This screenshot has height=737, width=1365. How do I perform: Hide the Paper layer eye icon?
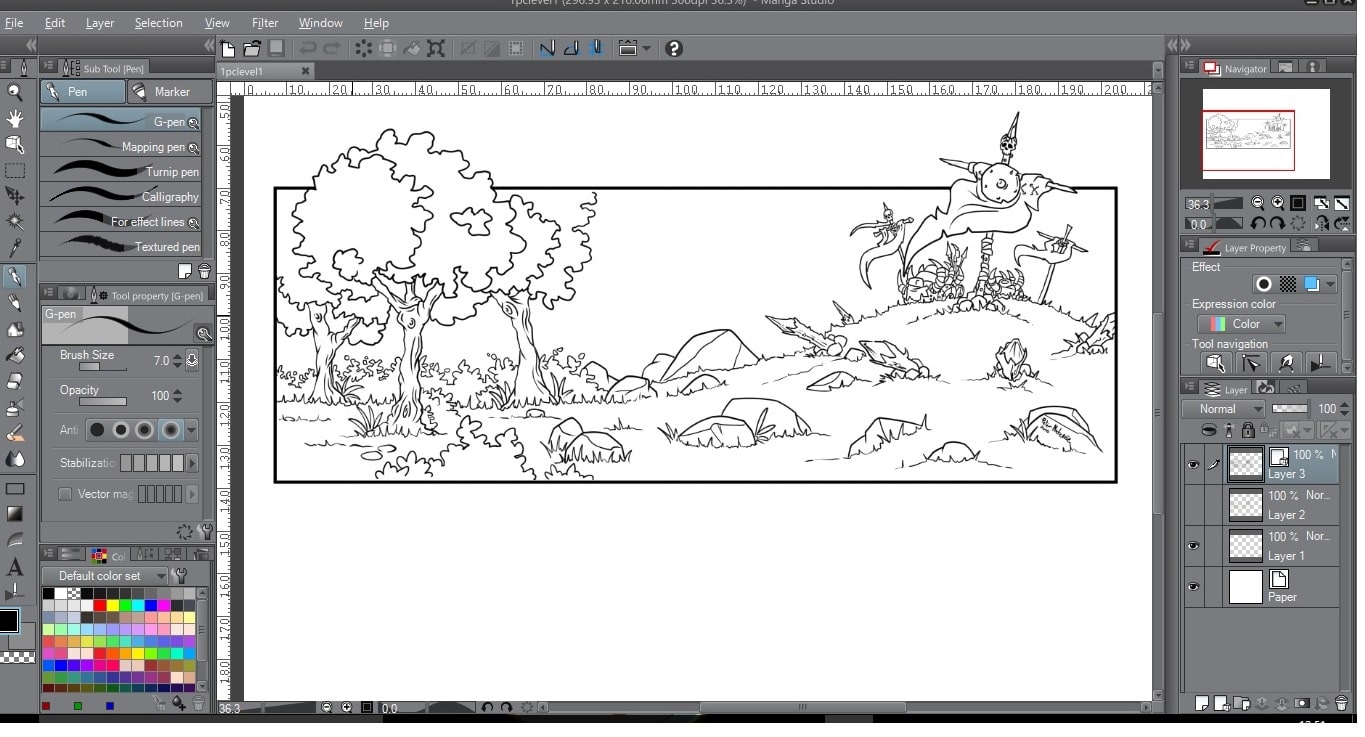click(1192, 587)
